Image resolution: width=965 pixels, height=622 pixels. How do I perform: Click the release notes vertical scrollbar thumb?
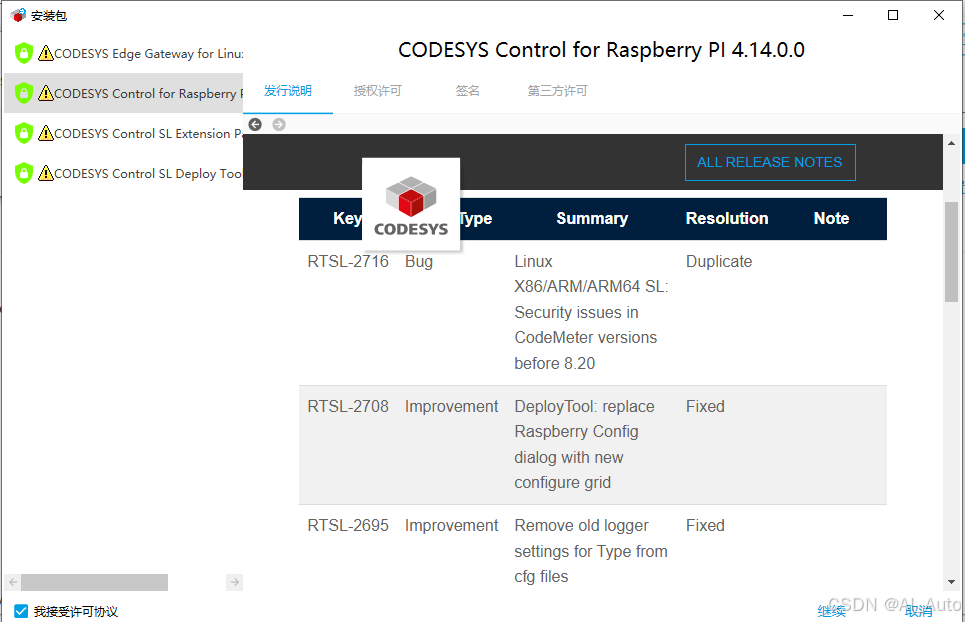pyautogui.click(x=951, y=252)
